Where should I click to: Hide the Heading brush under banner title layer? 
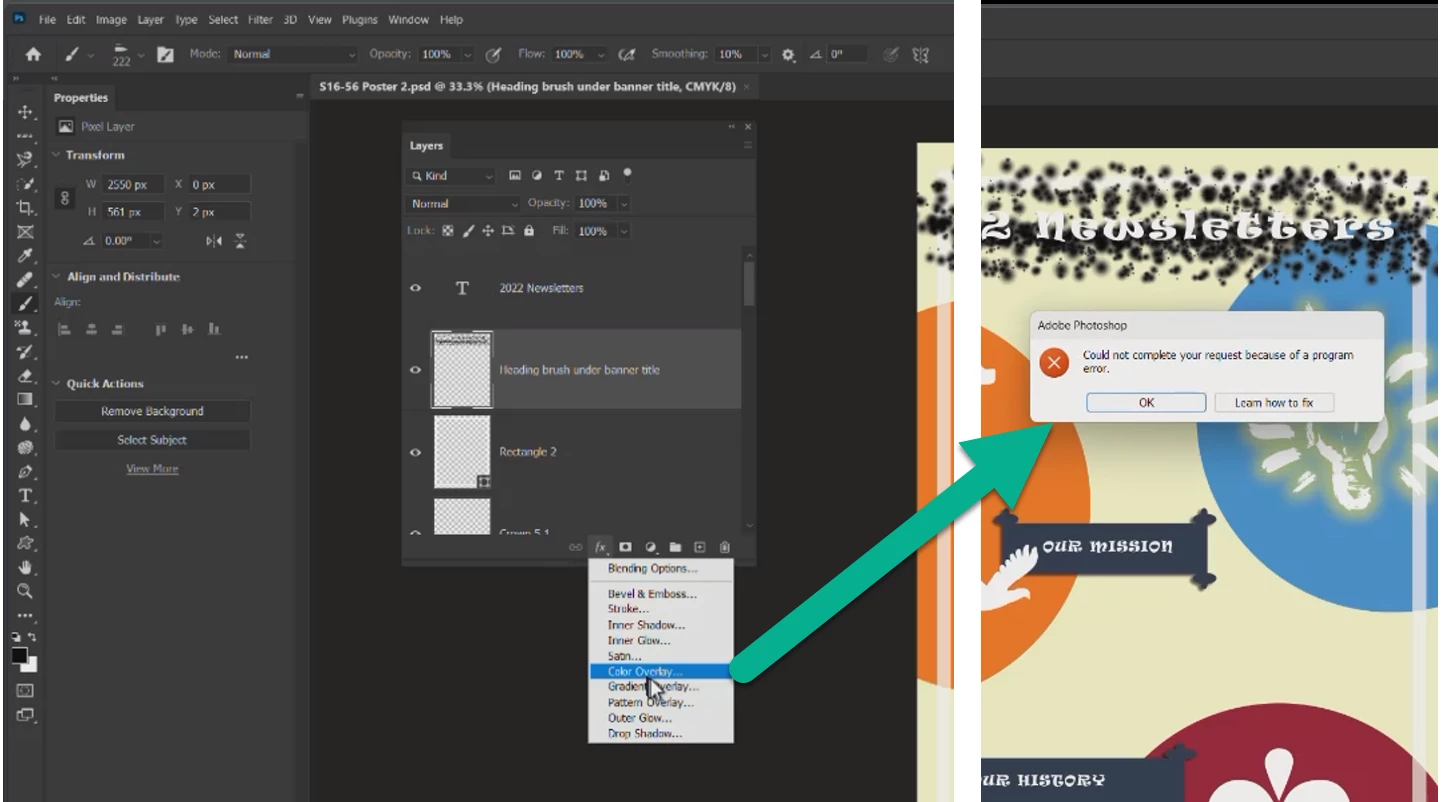pos(416,370)
